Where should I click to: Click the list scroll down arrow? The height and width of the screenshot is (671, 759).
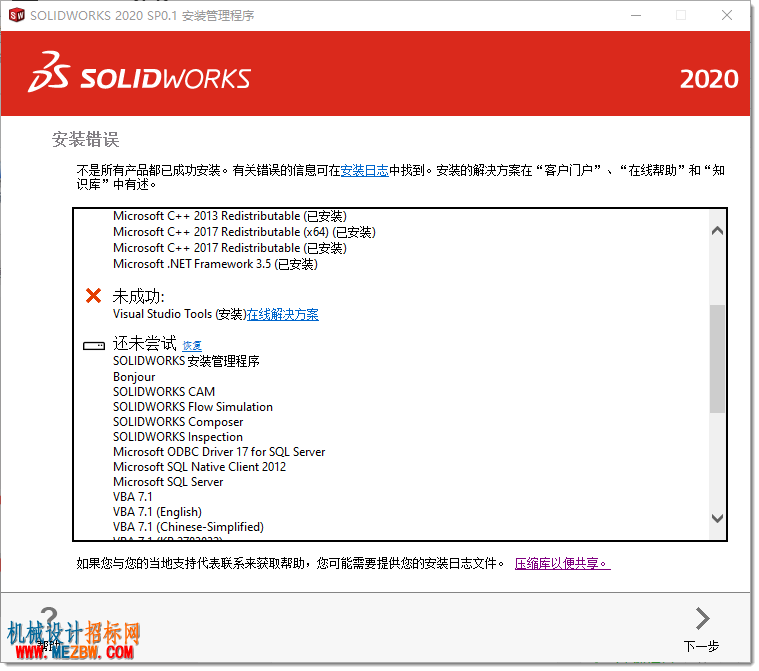(x=717, y=518)
